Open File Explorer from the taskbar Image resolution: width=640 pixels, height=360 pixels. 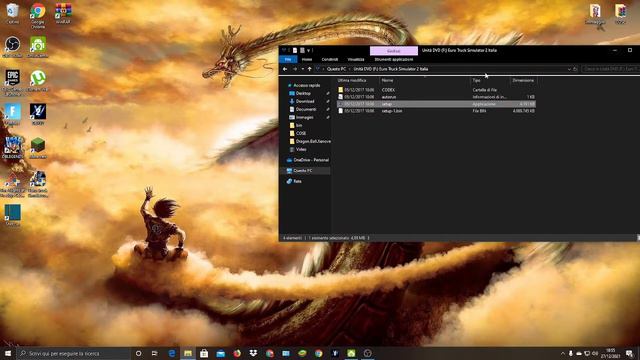coord(188,353)
